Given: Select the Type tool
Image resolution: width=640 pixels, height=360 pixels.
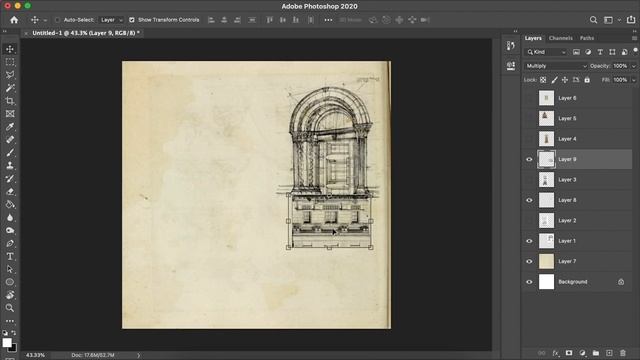Looking at the screenshot, I should coord(10,256).
